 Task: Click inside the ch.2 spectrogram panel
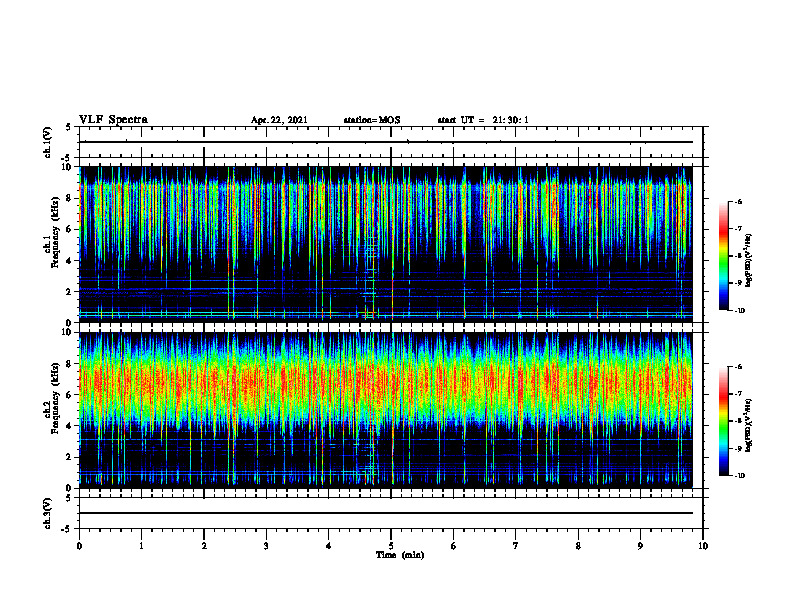[x=386, y=410]
